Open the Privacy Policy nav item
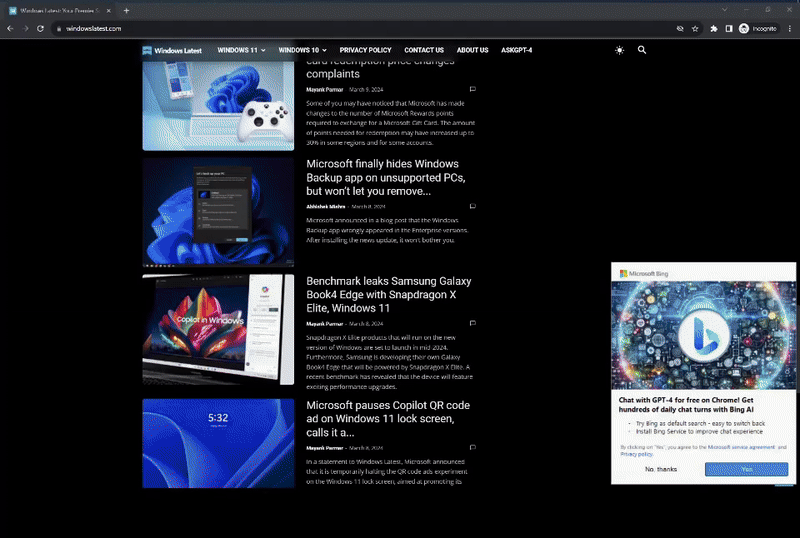 click(365, 50)
